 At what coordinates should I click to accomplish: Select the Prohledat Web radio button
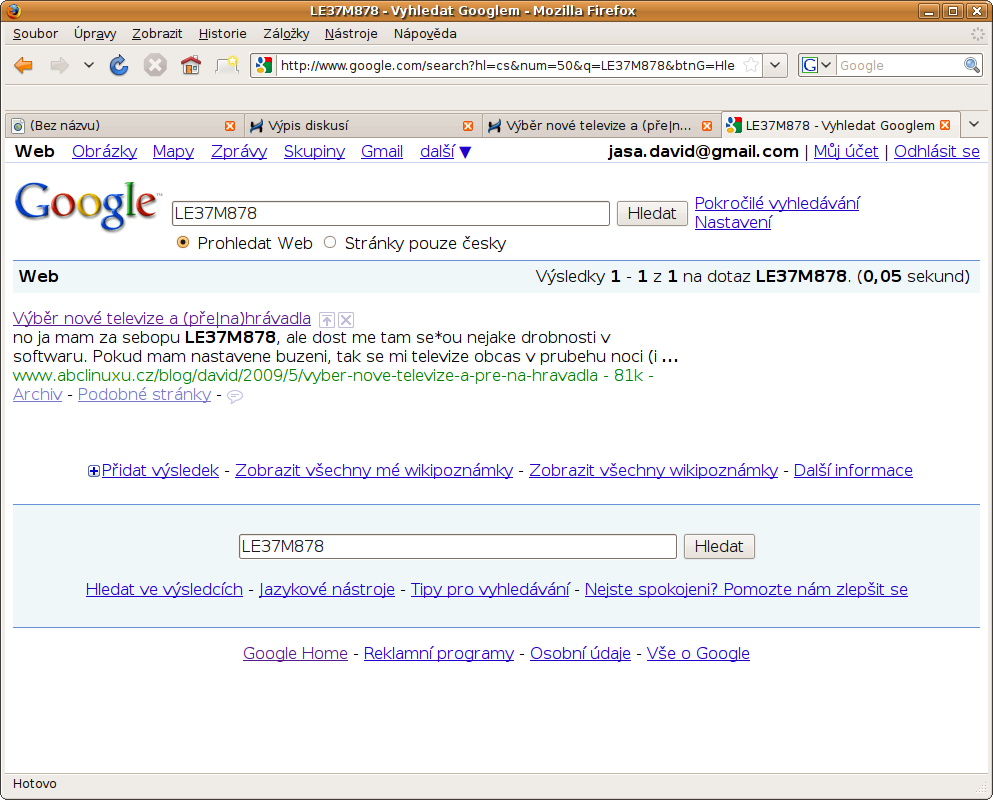pyautogui.click(x=183, y=243)
